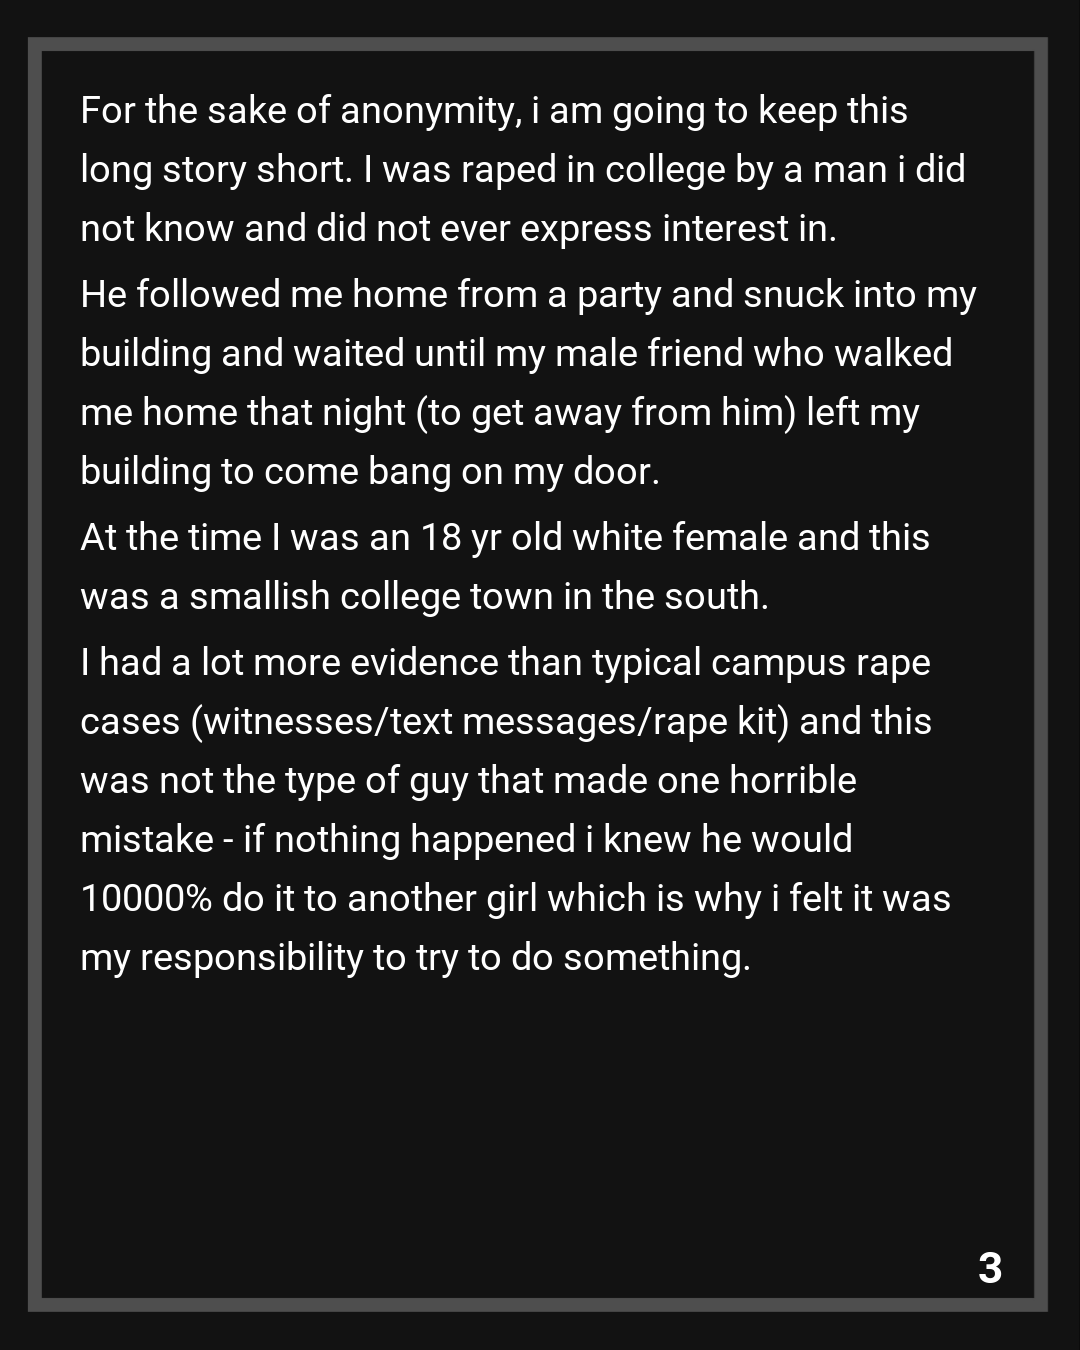Screen dimensions: 1080x1350
Task: Click the words "smallish college town"
Action: point(371,596)
